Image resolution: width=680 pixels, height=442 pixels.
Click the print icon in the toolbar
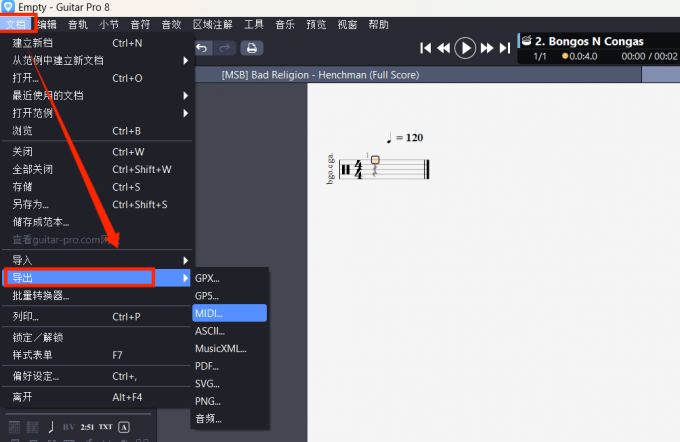click(252, 47)
